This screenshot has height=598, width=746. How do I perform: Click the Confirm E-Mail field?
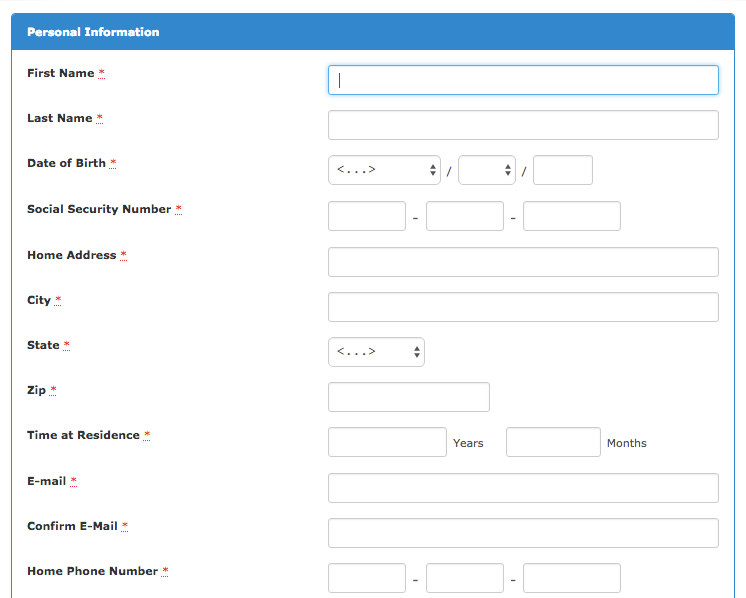click(523, 533)
